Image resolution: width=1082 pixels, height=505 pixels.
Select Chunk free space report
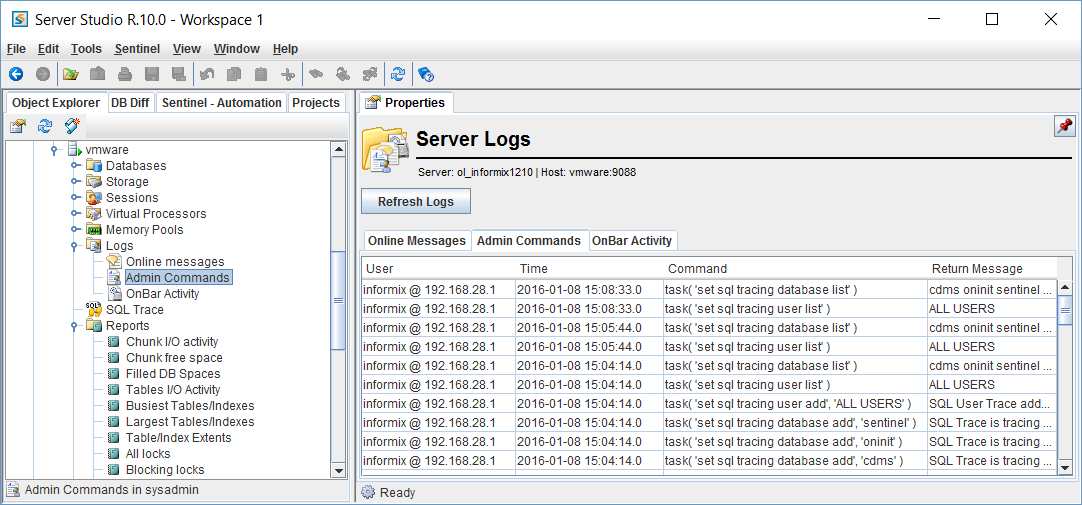173,358
